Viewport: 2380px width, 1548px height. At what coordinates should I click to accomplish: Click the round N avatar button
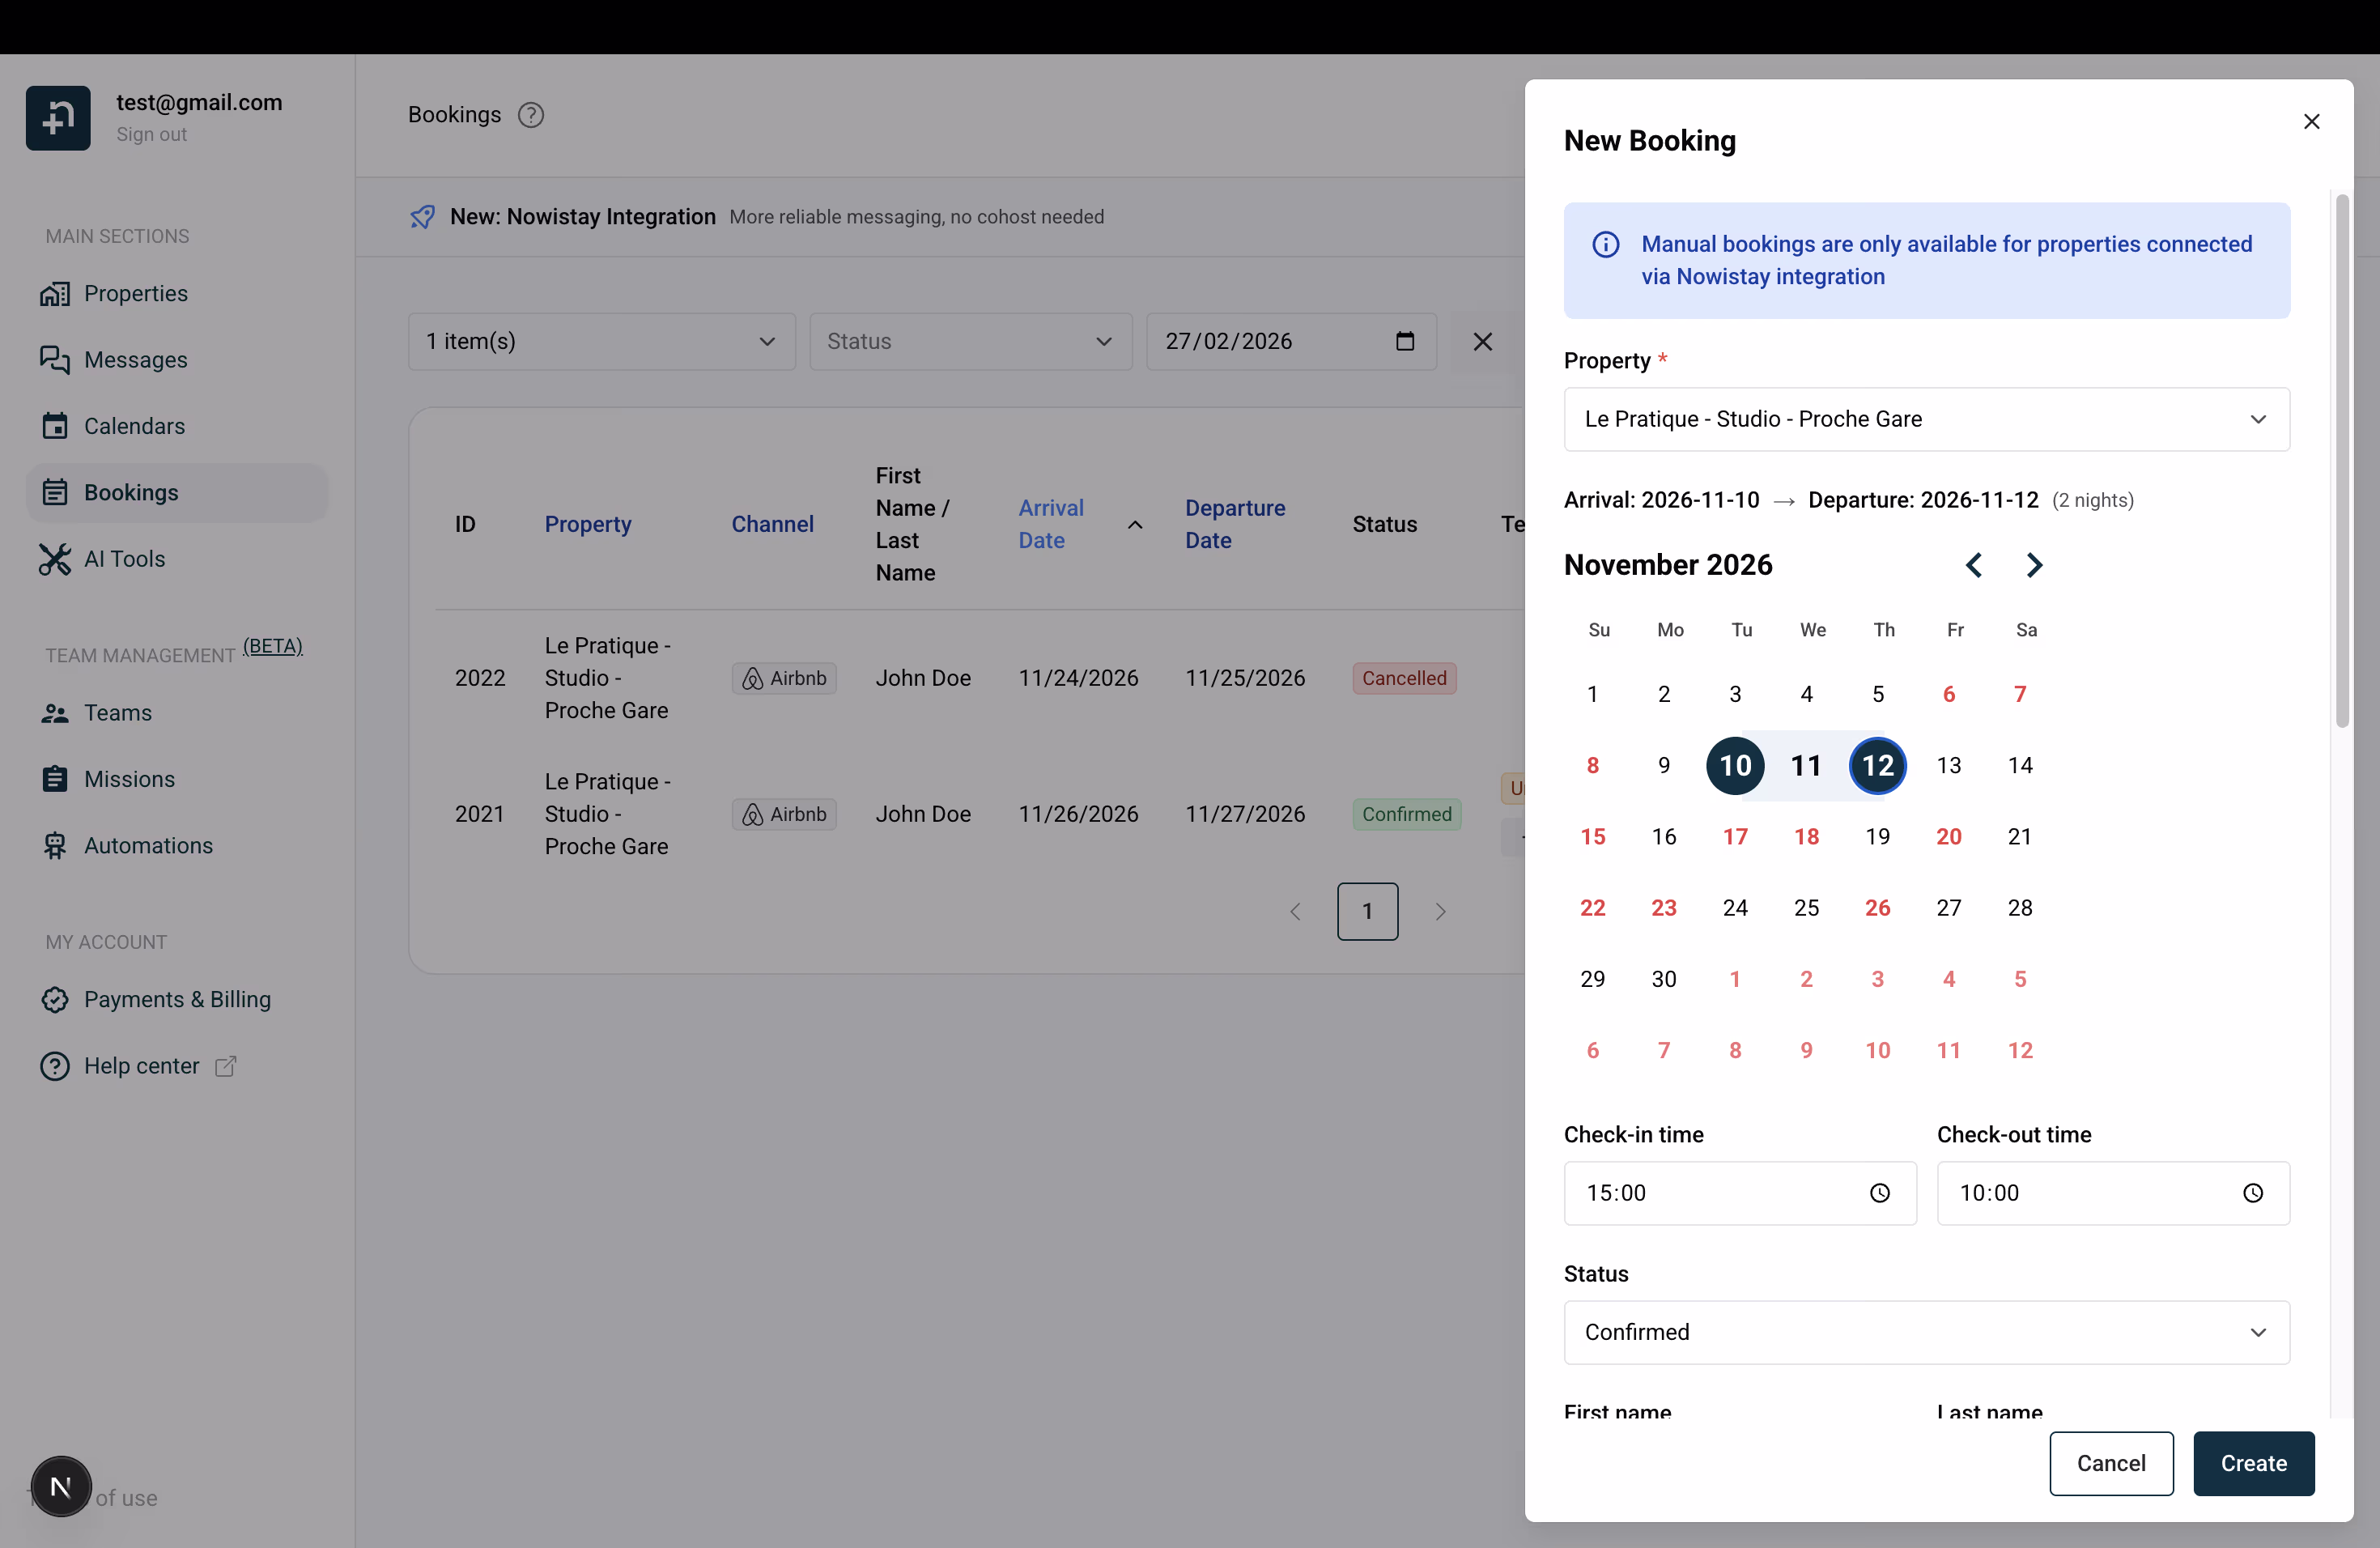61,1487
